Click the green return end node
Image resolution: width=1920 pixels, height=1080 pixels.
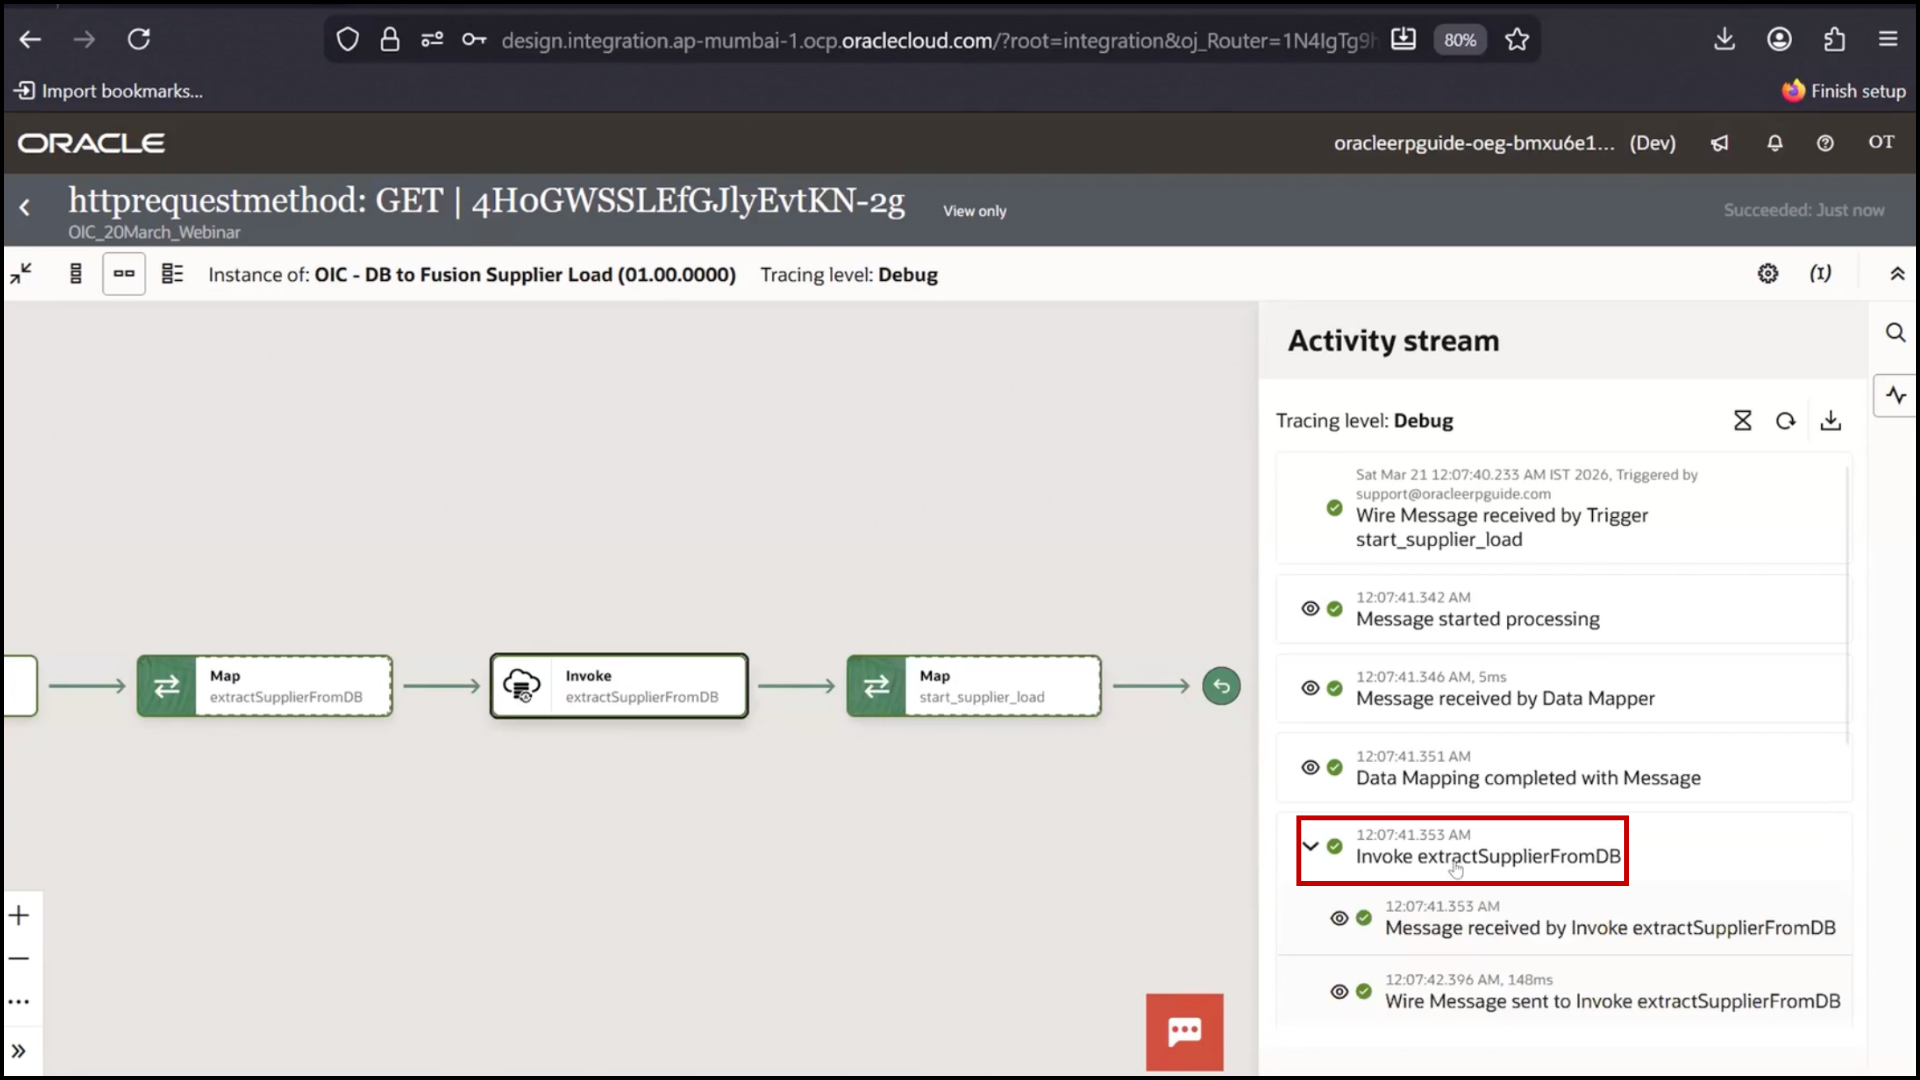(1221, 686)
